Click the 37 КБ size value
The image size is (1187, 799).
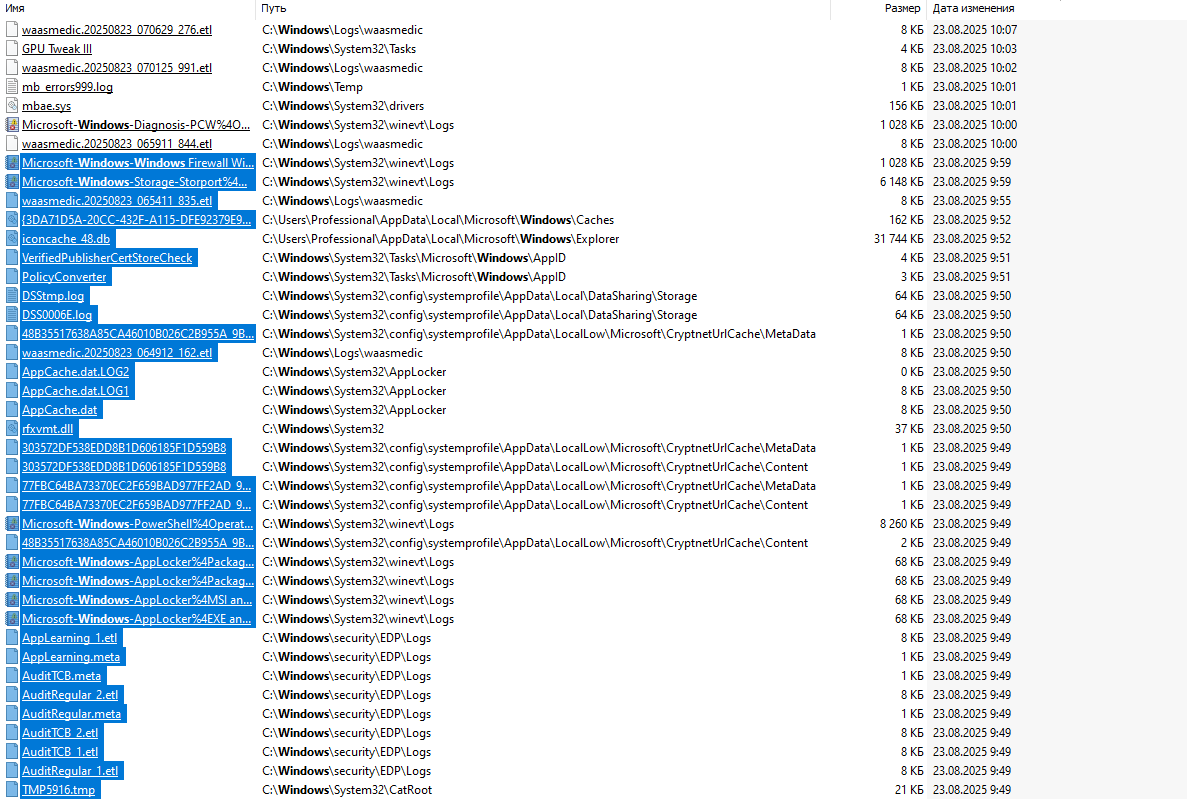(909, 429)
